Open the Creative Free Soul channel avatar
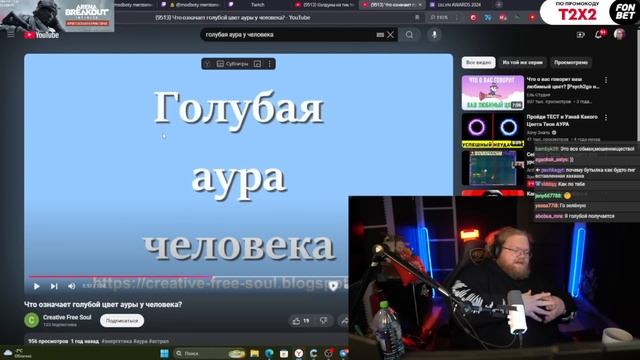The height and width of the screenshot is (360, 640). click(31, 320)
